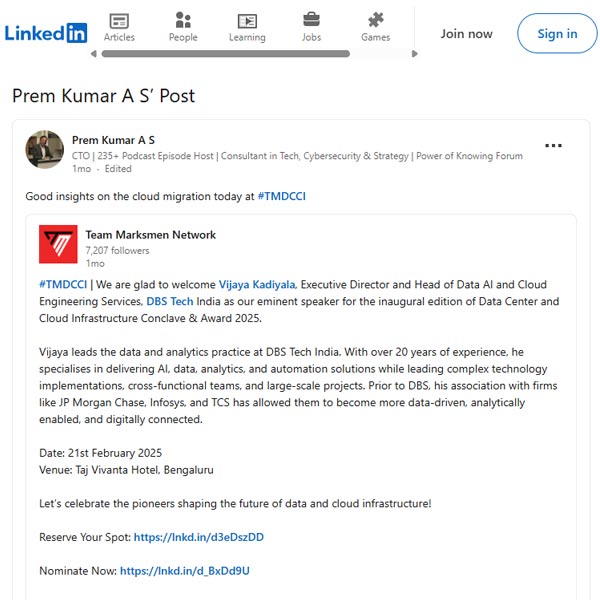Click the right arrow of nav scrollbar
Viewport: 600px width, 600px height.
[x=414, y=54]
